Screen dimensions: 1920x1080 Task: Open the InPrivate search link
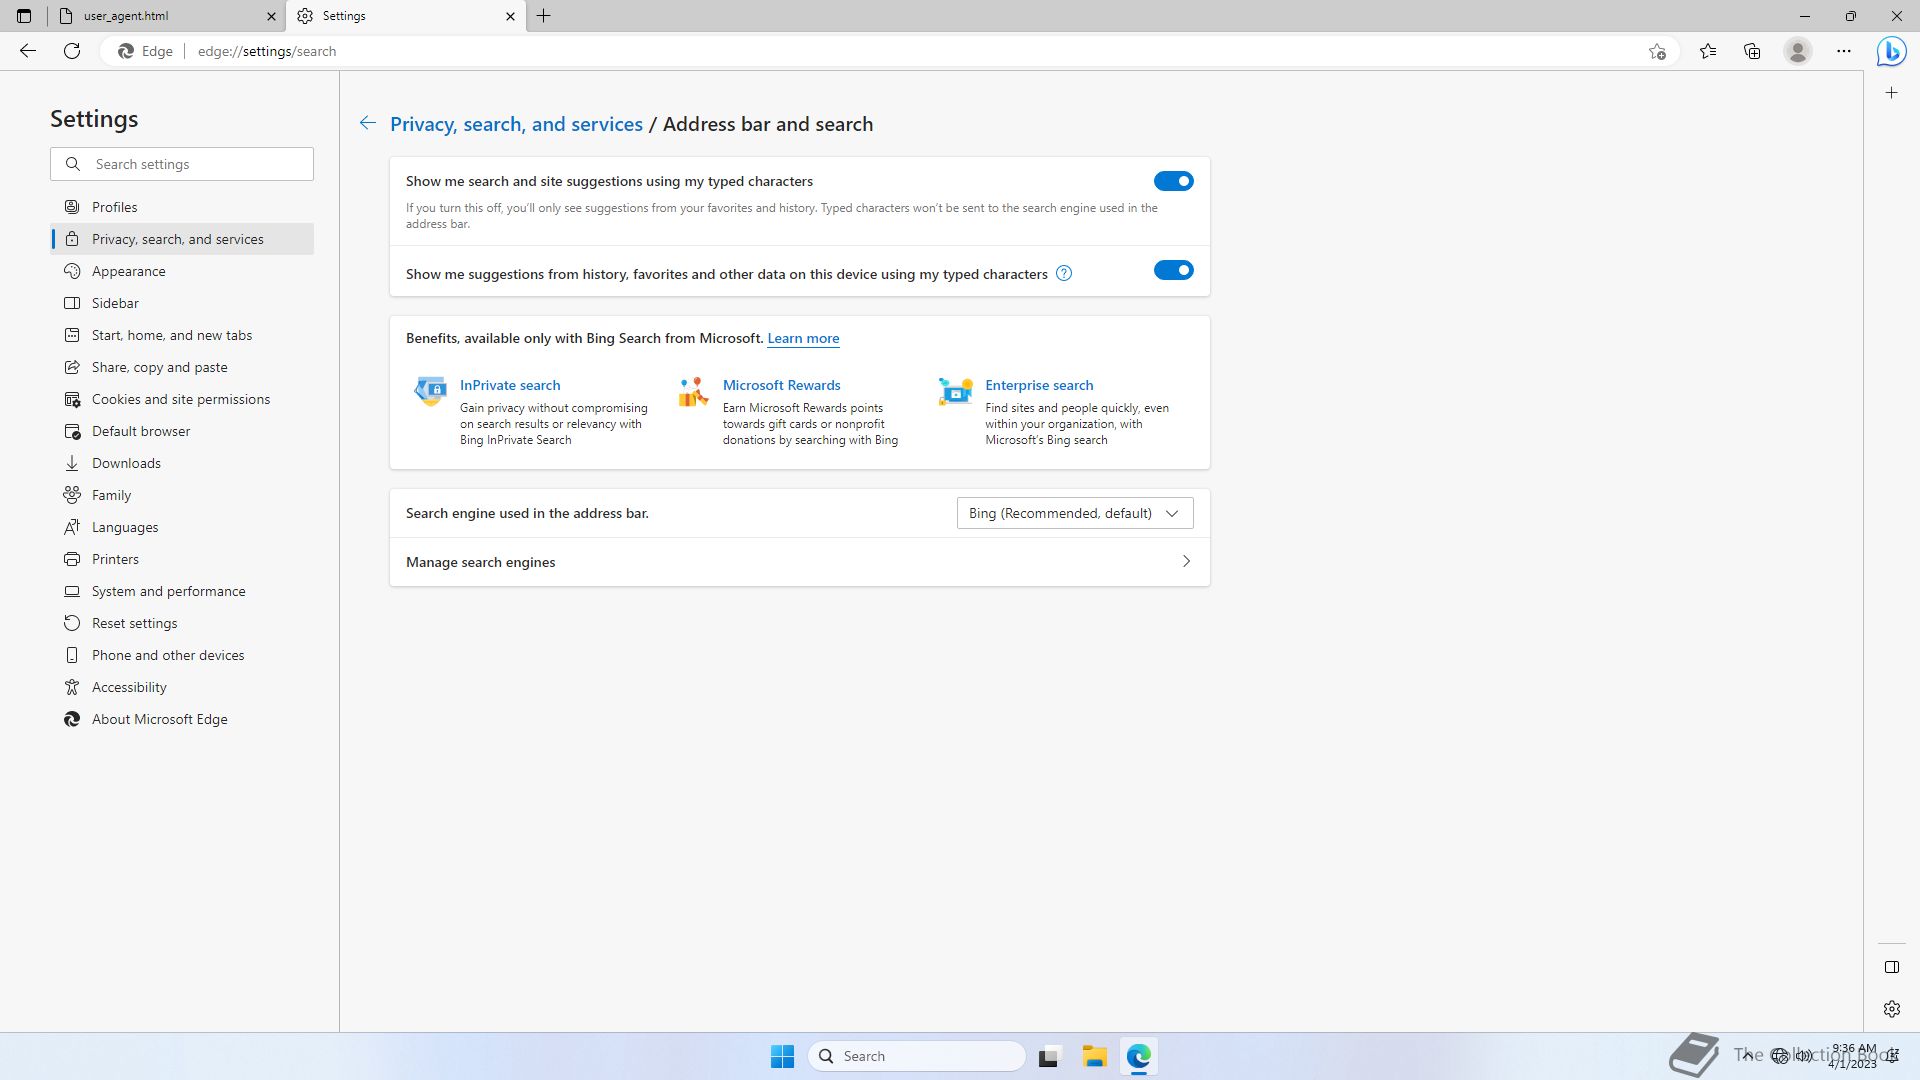[510, 385]
